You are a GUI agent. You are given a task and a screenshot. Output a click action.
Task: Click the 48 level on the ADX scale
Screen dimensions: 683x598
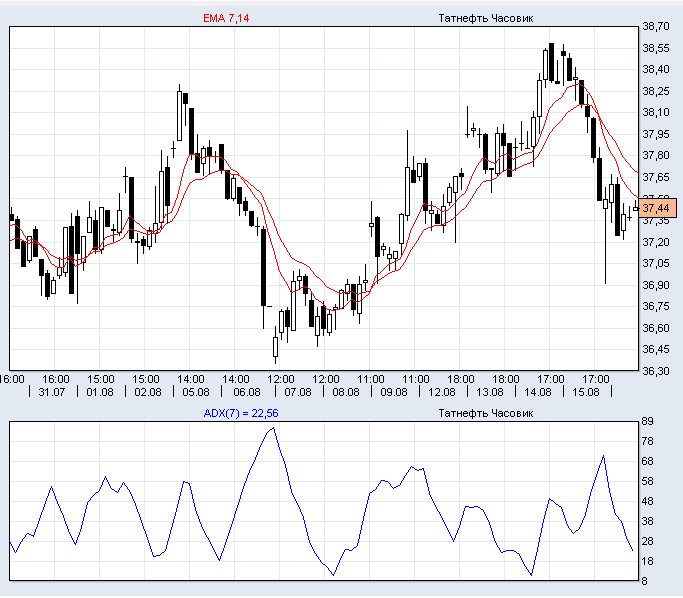[x=648, y=501]
